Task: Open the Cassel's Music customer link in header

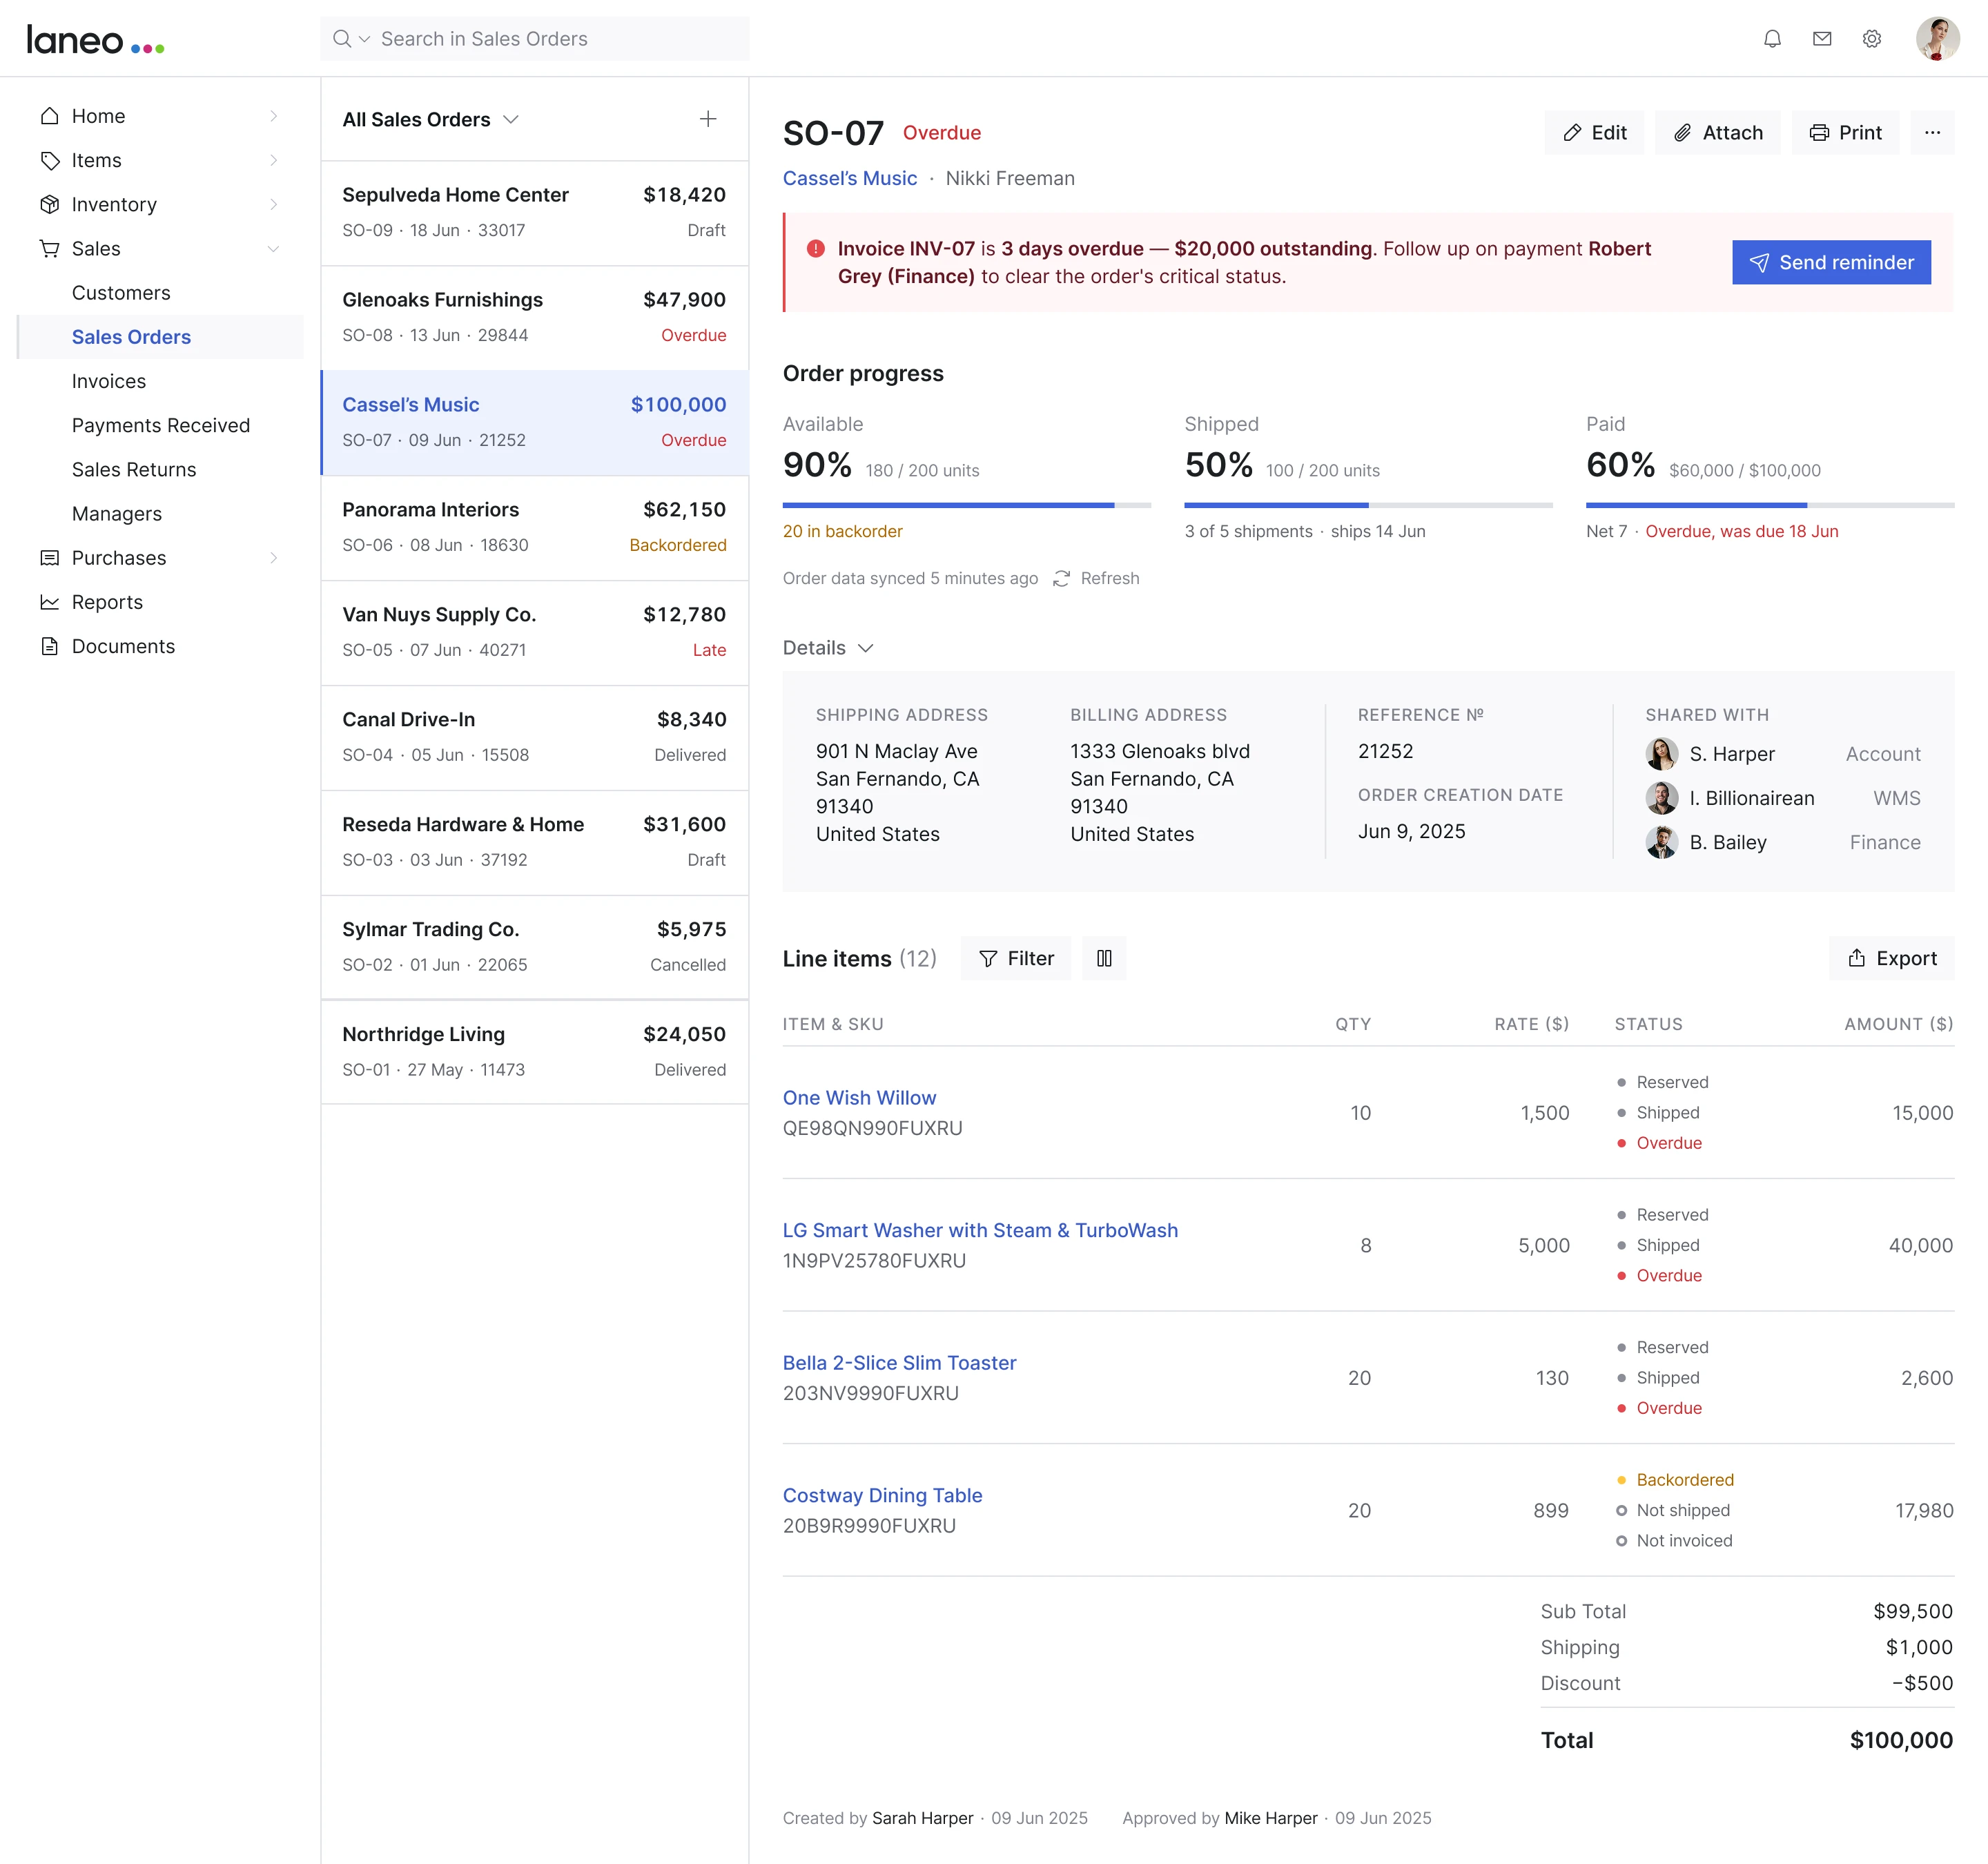Action: coord(849,178)
